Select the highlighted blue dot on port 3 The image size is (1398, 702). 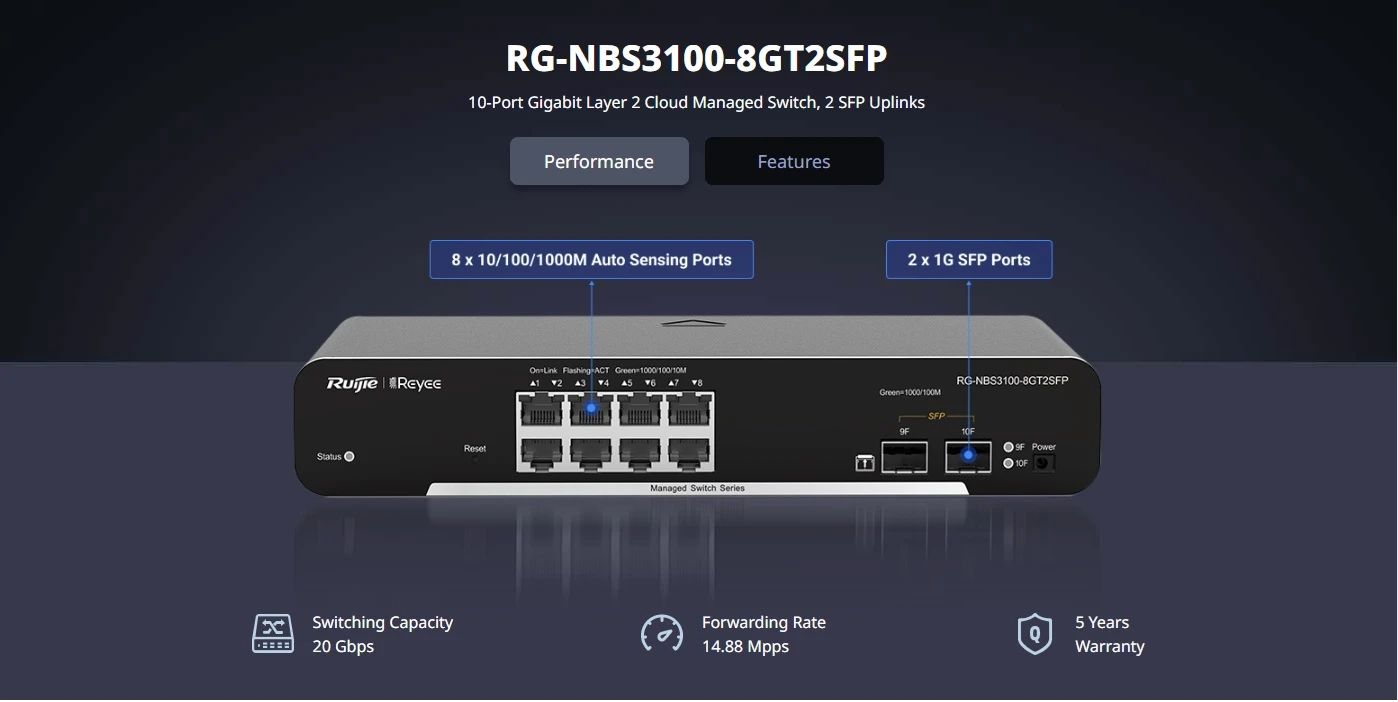tap(591, 407)
